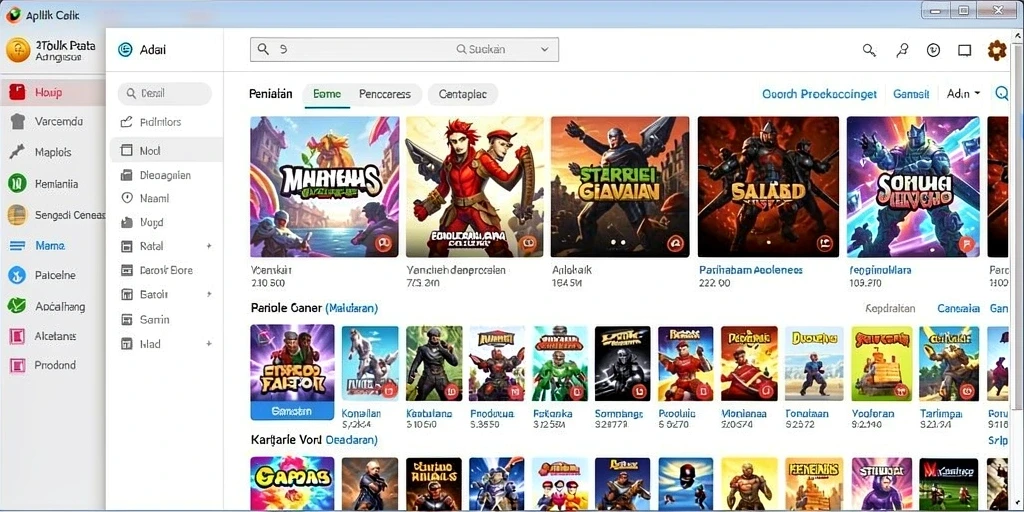The width and height of the screenshot is (1024, 512).
Task: Click the blue Ganstrn button
Action: point(292,411)
